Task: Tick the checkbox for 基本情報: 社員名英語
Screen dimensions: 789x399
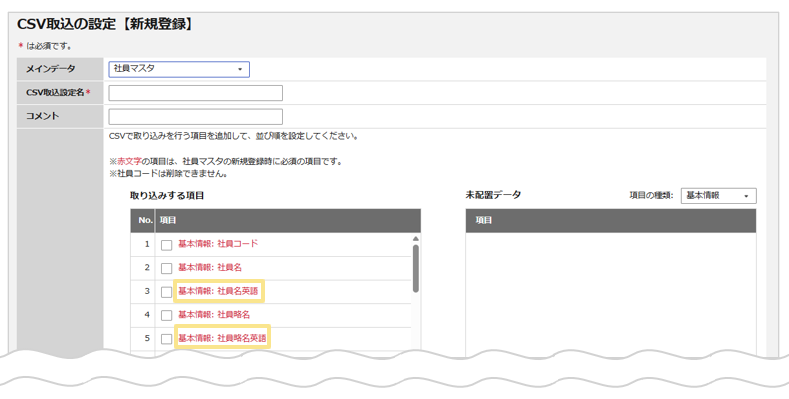Action: 167,292
